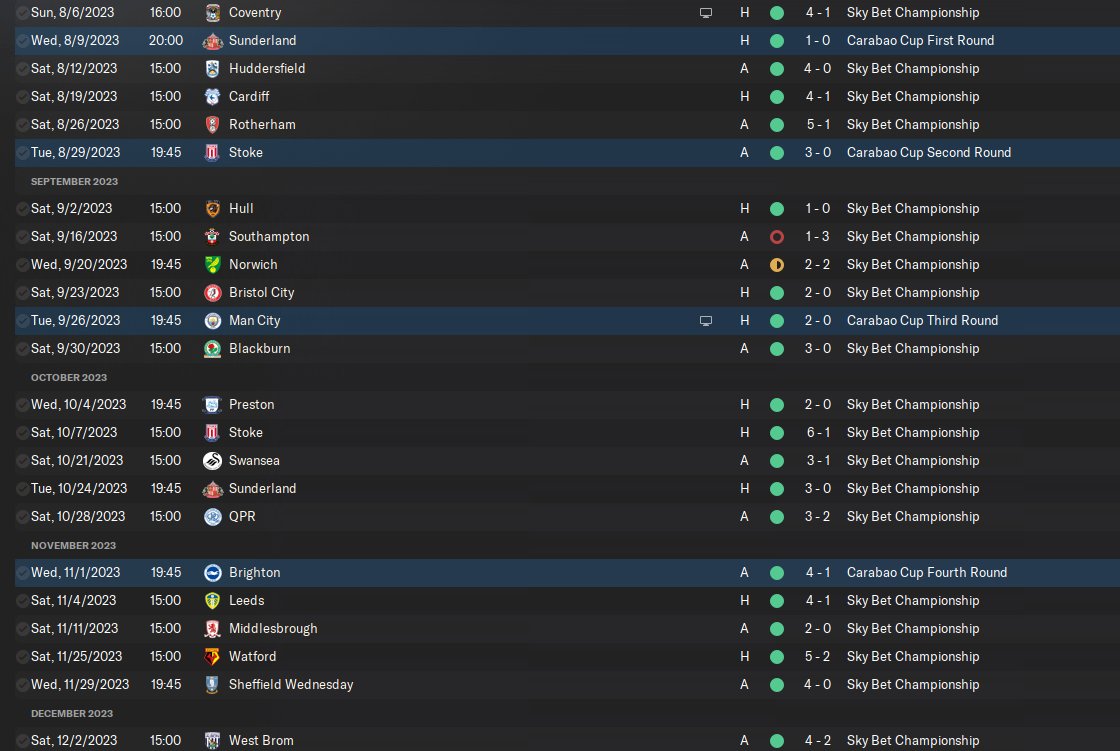Toggle the checkmark beside Wed, 11/1/2023 Brighton fixture

[23, 572]
